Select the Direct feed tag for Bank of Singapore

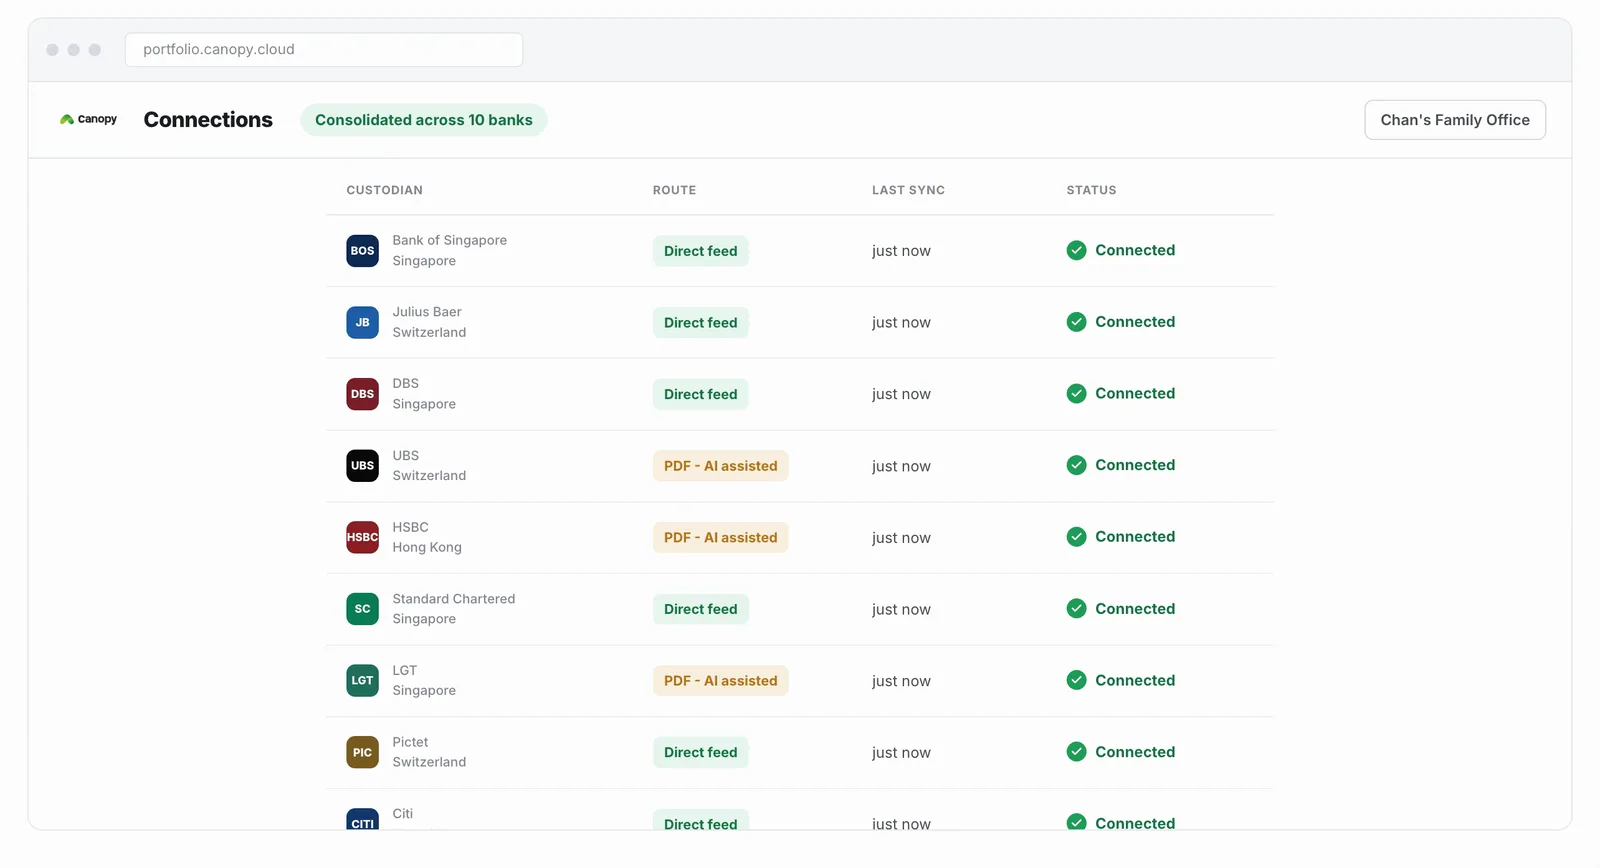pyautogui.click(x=701, y=251)
